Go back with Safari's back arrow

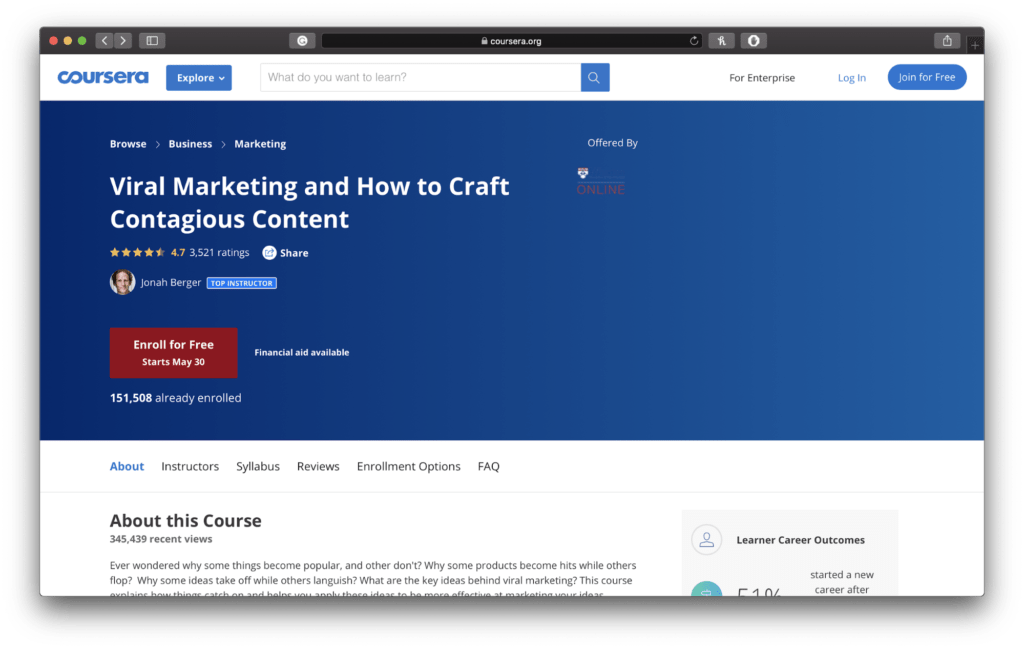tap(104, 40)
